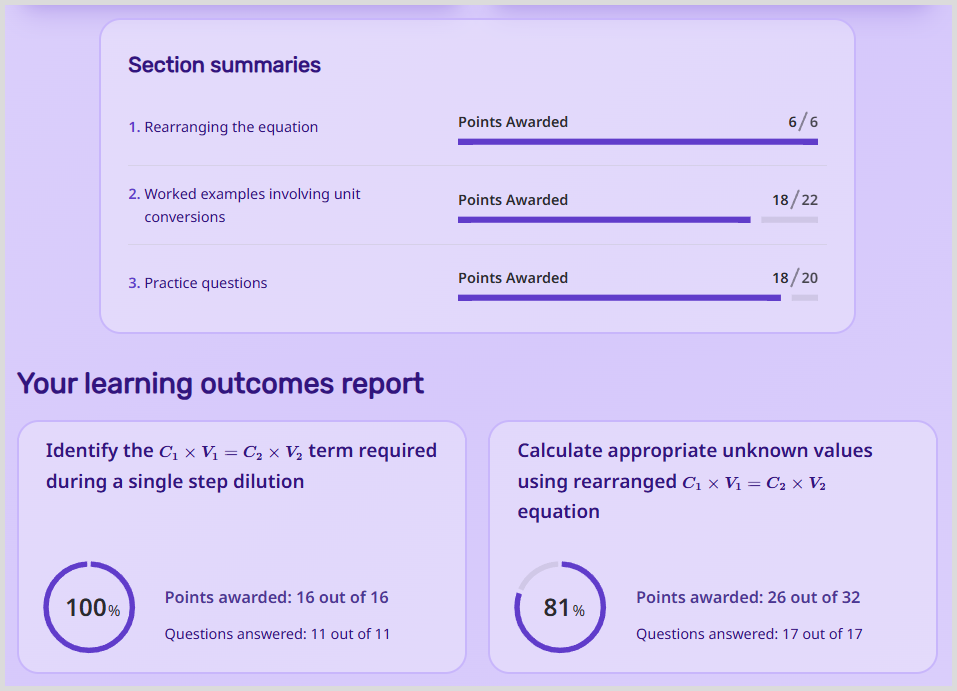The image size is (957, 691).
Task: Click Questions answered: 17 out of 17
Action: click(x=749, y=634)
